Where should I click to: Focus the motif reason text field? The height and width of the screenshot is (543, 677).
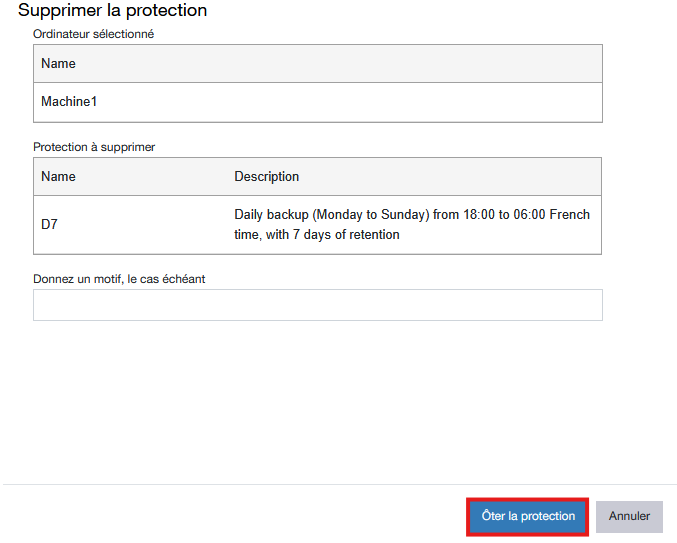point(317,305)
